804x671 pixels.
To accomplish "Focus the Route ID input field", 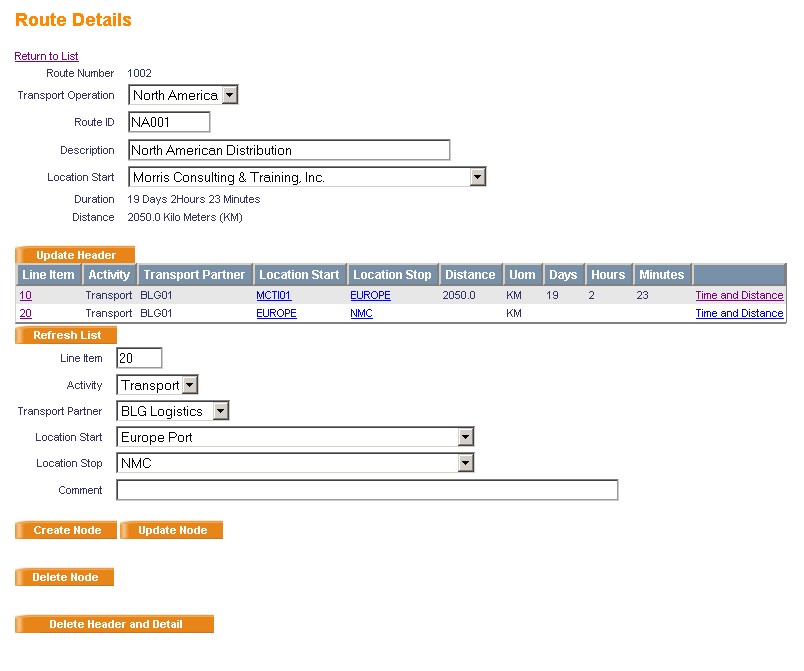I will tap(169, 122).
